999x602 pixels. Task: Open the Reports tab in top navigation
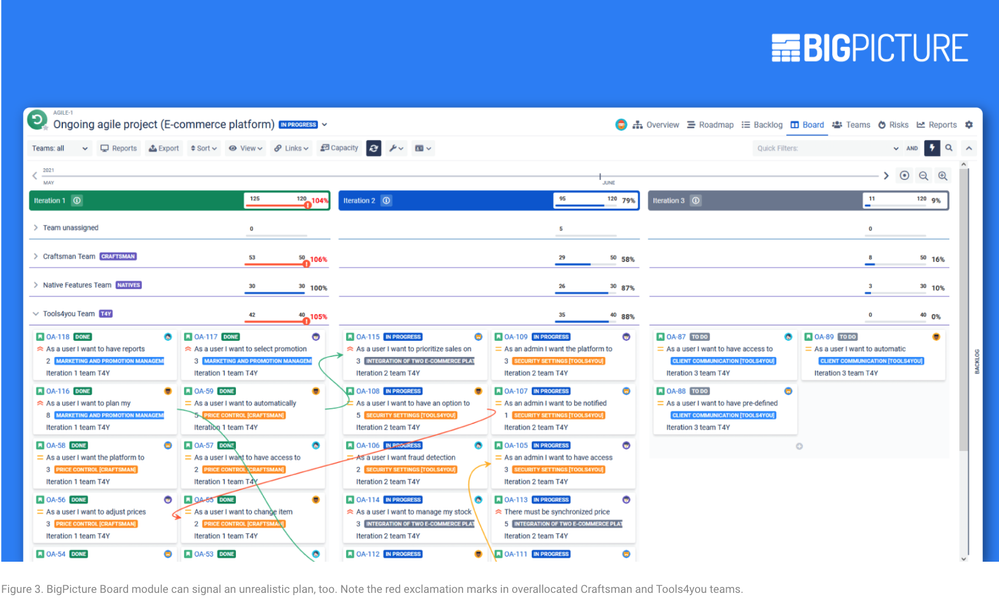pos(937,125)
